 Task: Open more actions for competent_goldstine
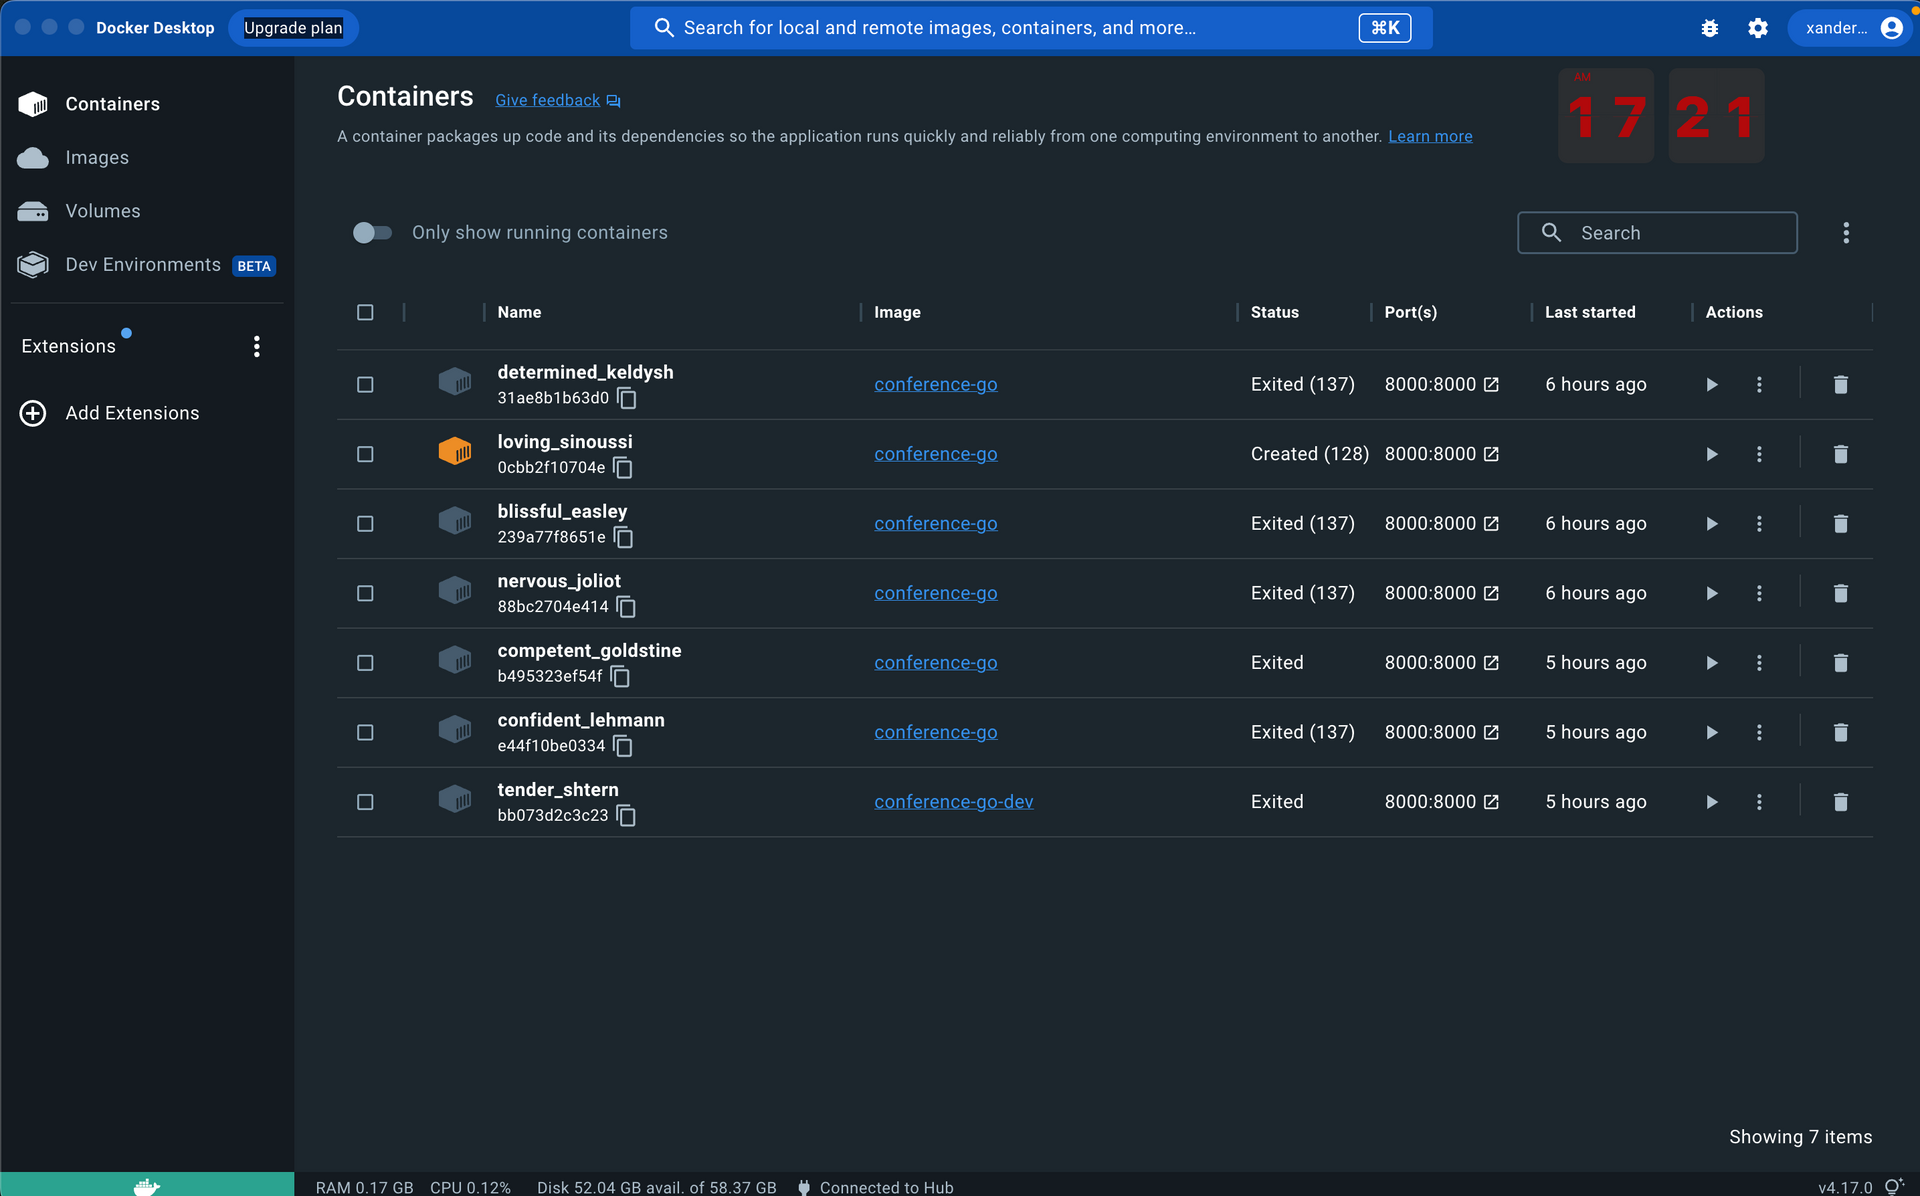tap(1759, 663)
